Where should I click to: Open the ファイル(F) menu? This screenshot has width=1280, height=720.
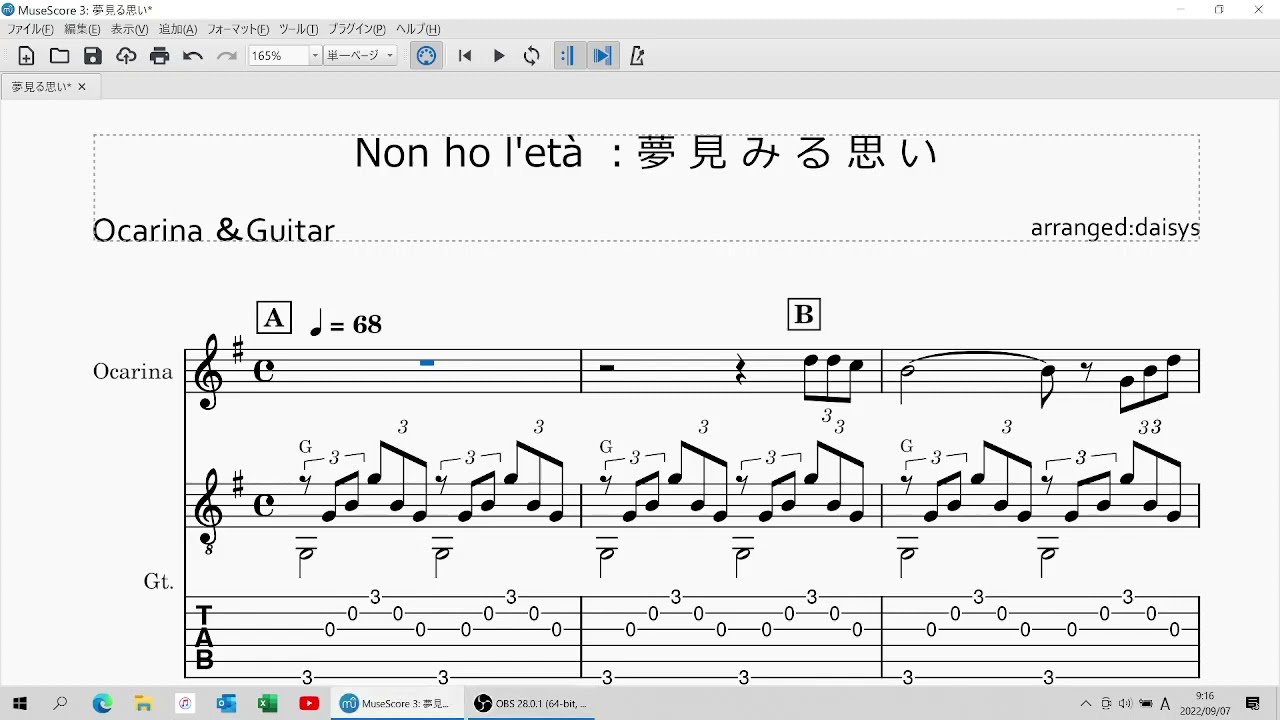pos(31,30)
